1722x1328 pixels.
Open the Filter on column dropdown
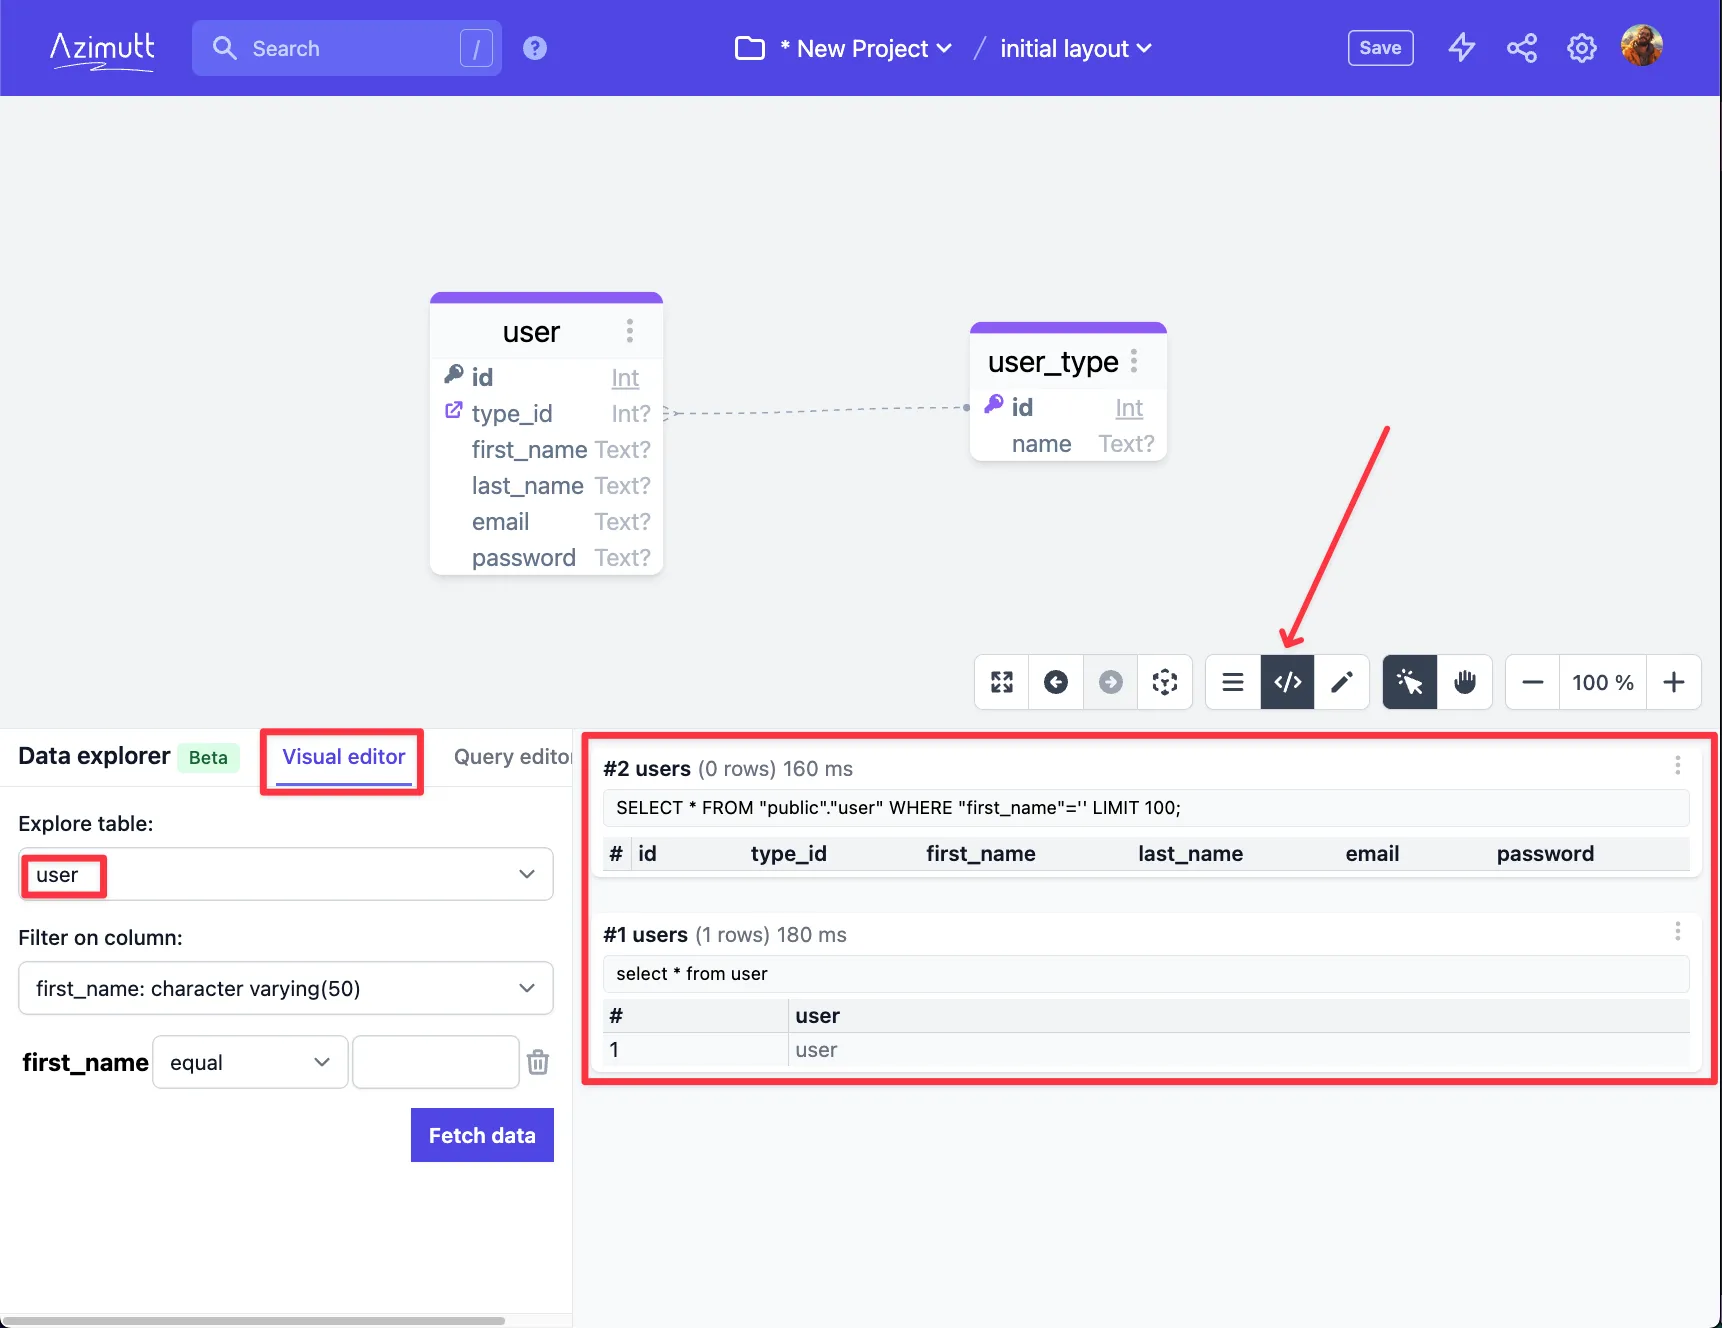click(286, 988)
